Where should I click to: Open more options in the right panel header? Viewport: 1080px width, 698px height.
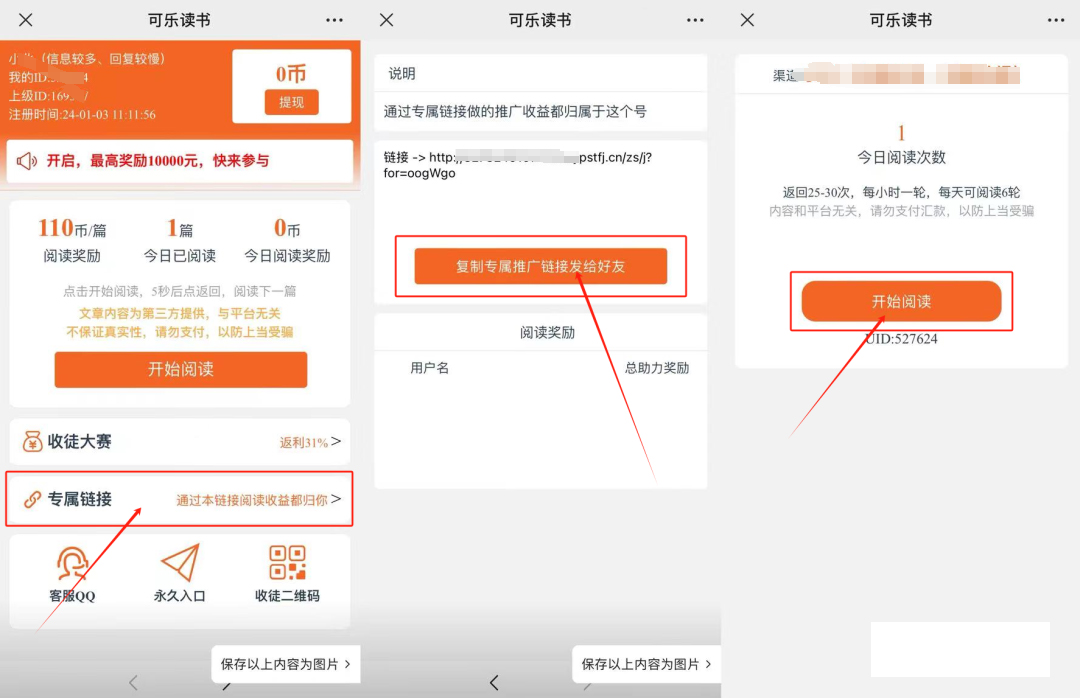(1055, 20)
